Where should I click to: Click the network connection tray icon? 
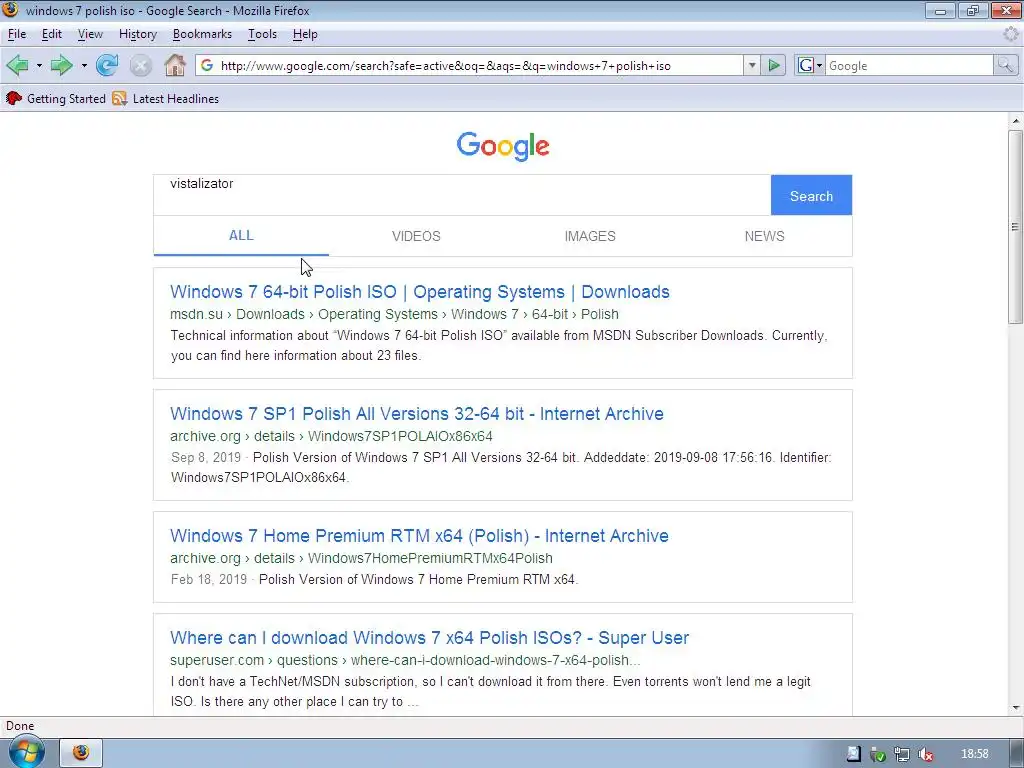click(902, 754)
